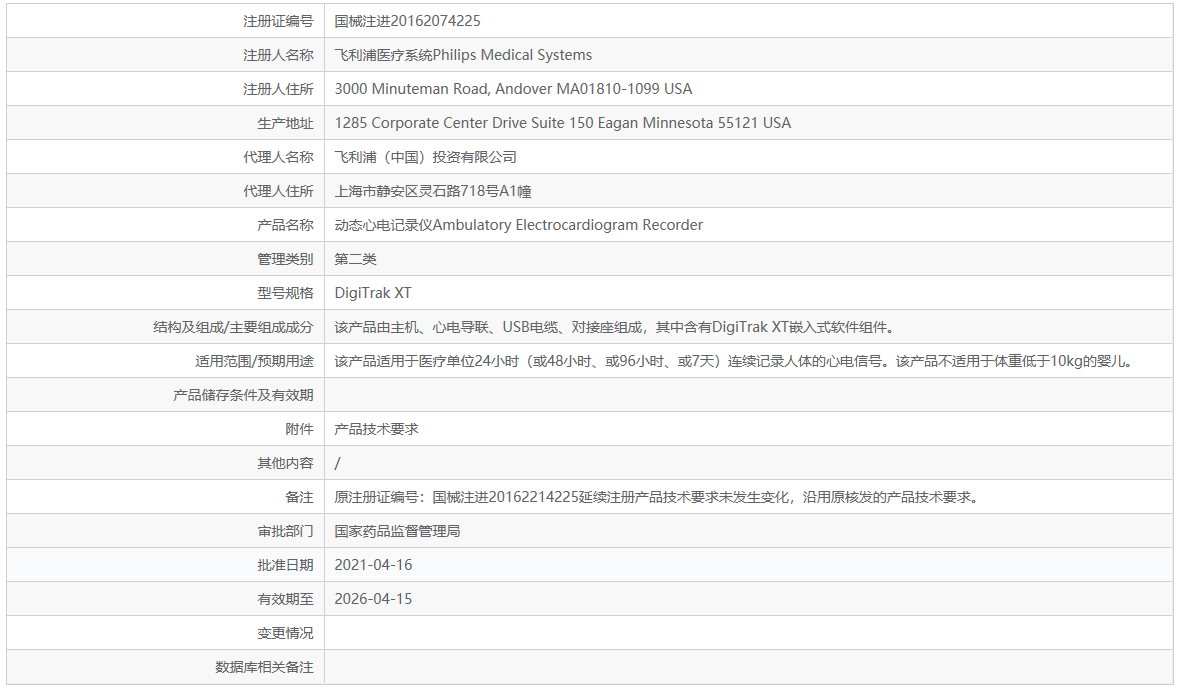This screenshot has width=1179, height=690.
Task: Select the 产品技术要求 attachment value
Action: 377,429
